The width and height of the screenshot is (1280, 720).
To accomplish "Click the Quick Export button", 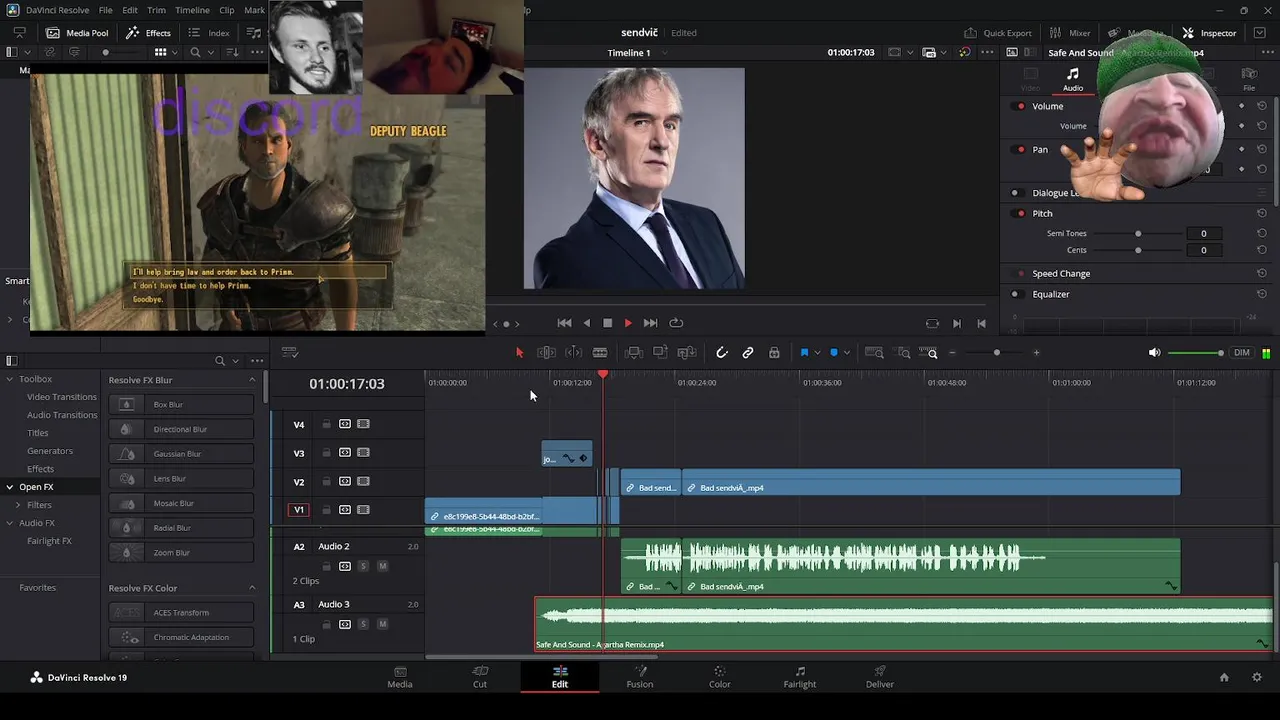I will pyautogui.click(x=998, y=33).
